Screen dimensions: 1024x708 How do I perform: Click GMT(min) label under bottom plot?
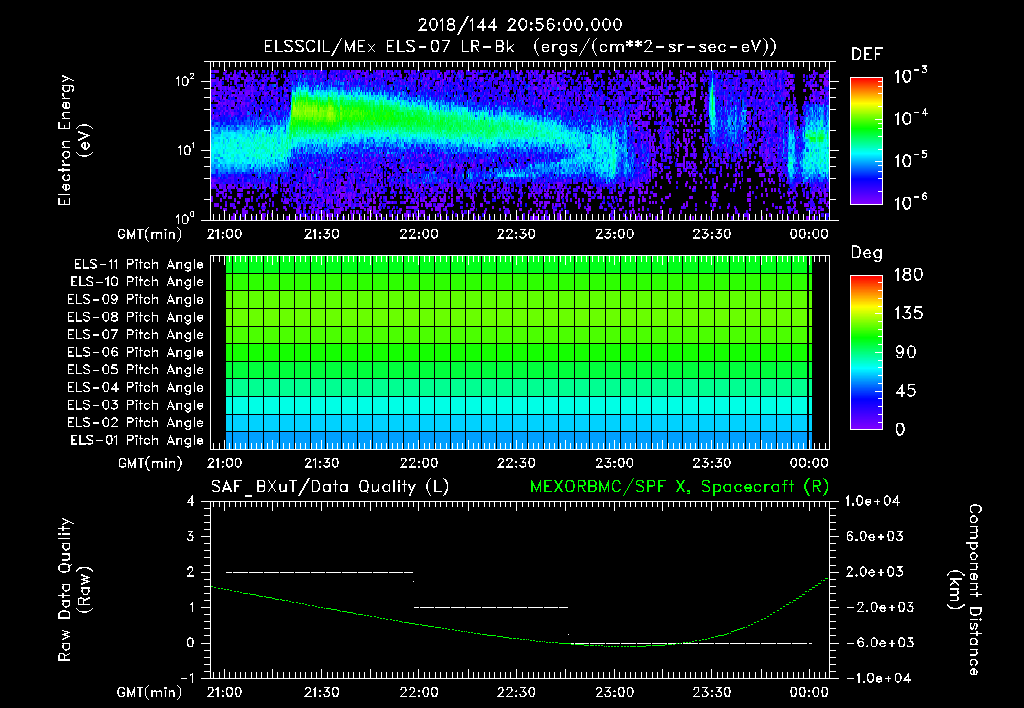pos(150,692)
